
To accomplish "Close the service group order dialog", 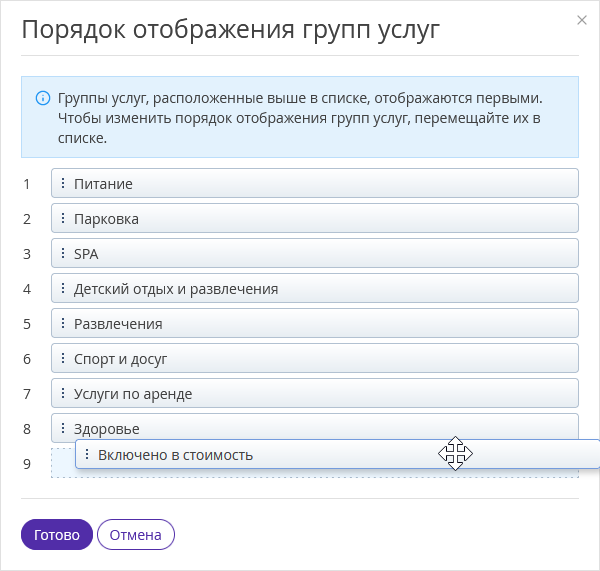I will [582, 20].
